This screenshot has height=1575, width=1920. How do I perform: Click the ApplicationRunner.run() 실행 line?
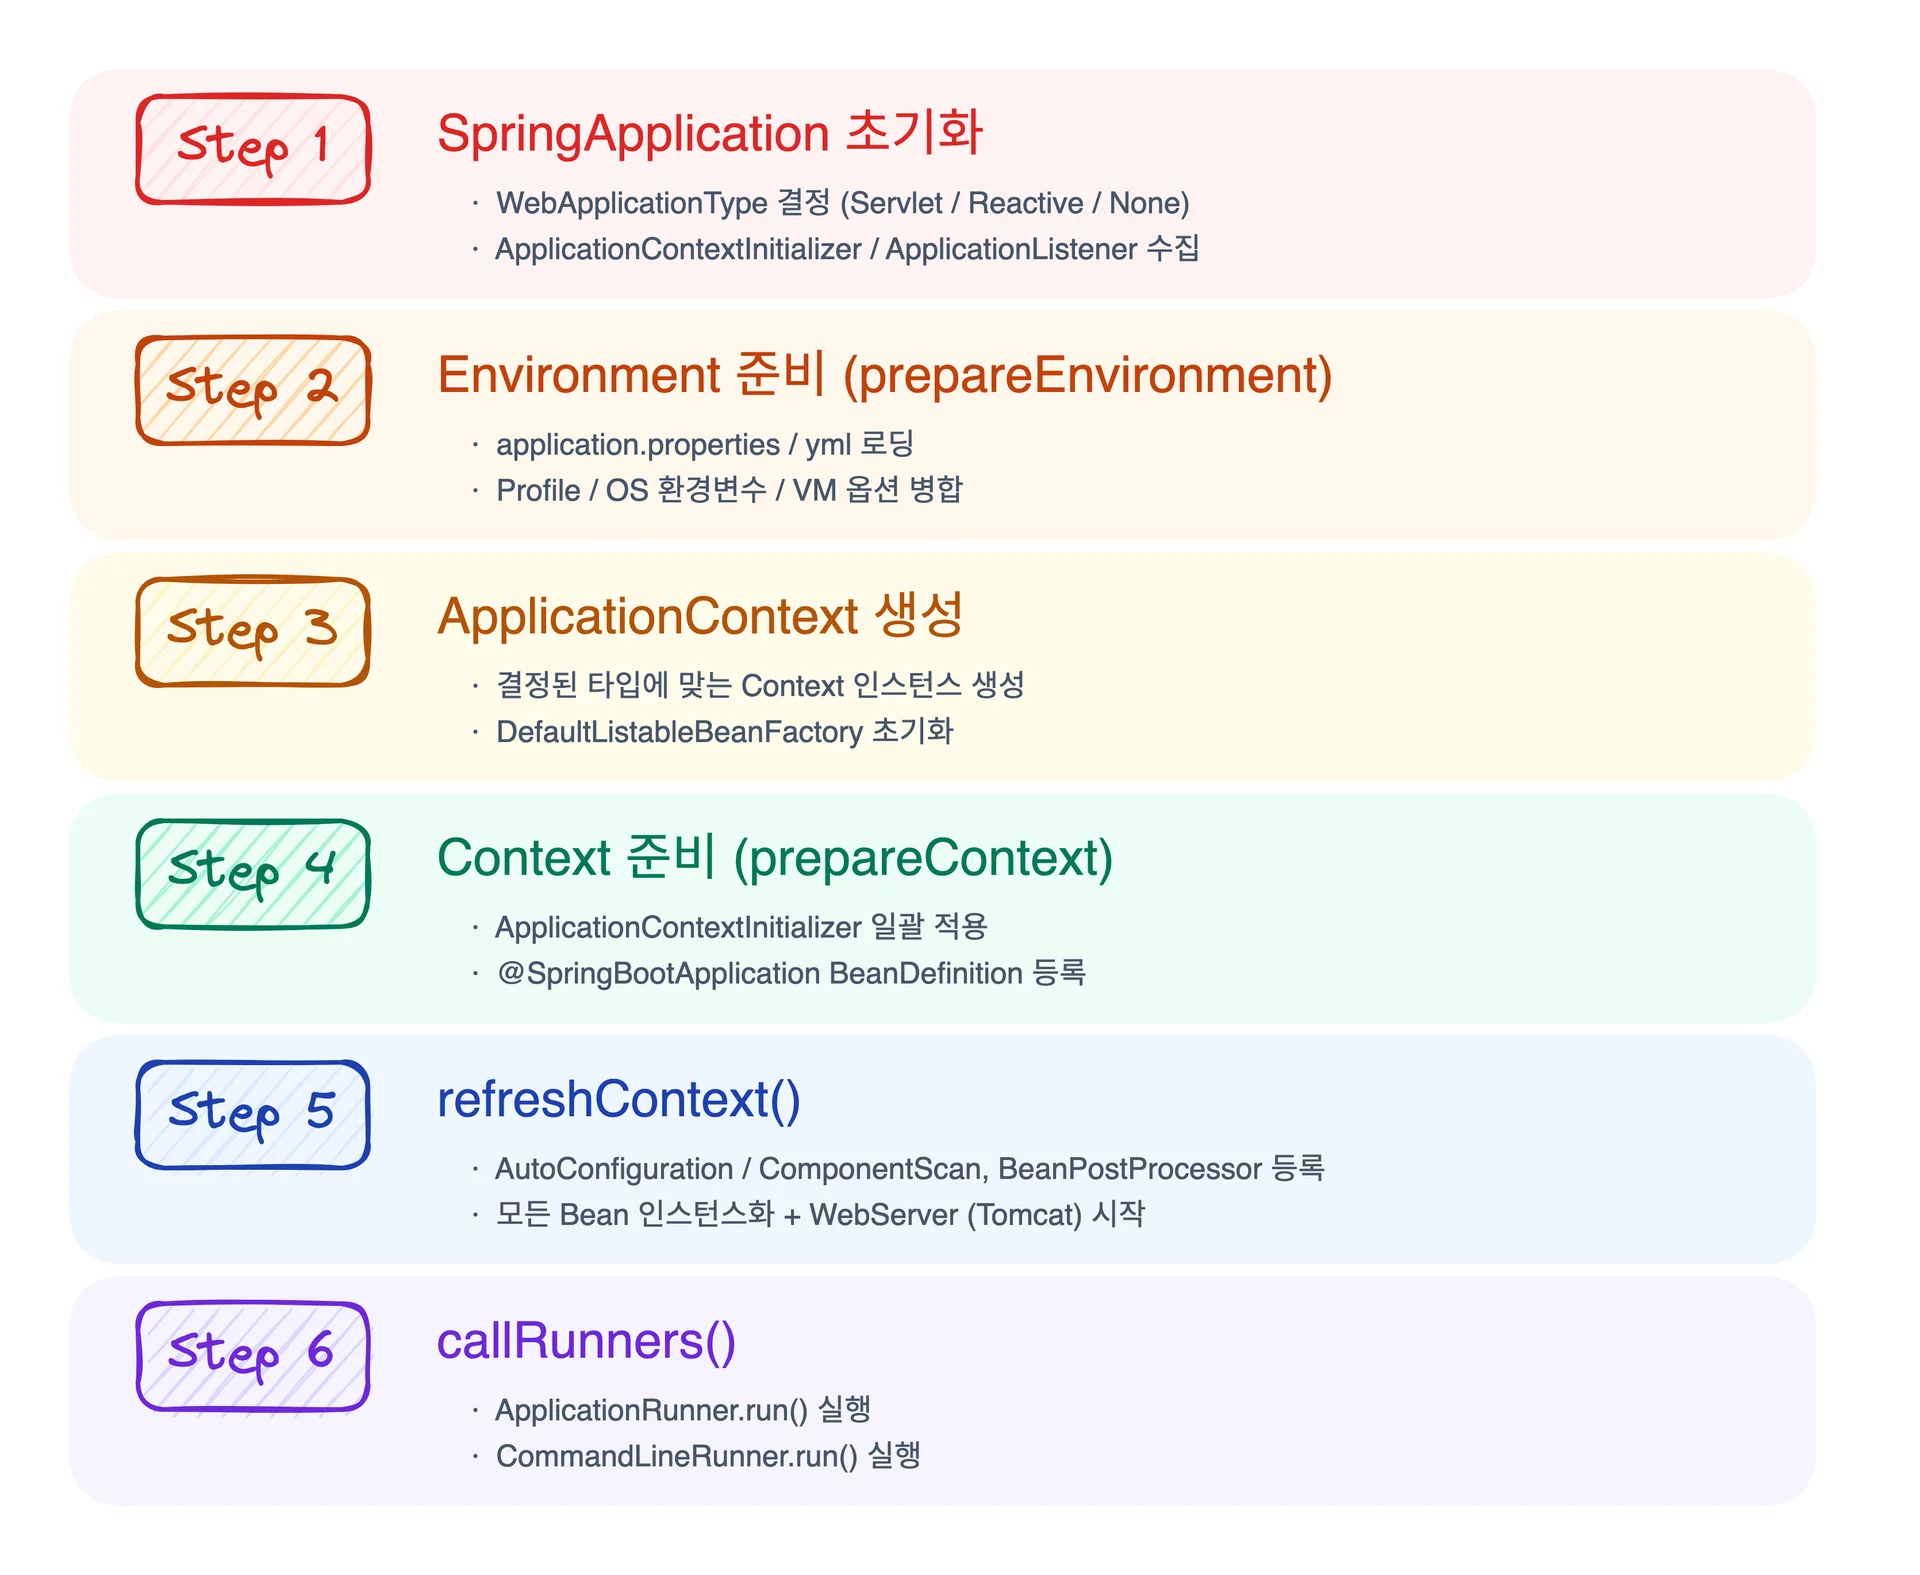[x=683, y=1410]
